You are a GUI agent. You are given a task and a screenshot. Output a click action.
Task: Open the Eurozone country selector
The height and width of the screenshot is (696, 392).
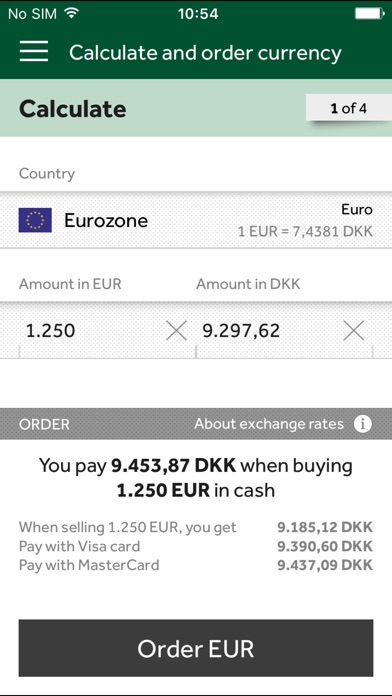[x=196, y=220]
